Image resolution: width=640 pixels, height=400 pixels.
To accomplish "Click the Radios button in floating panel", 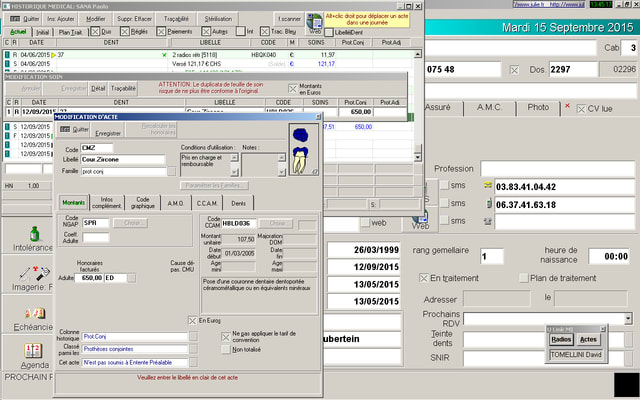I will coord(560,340).
